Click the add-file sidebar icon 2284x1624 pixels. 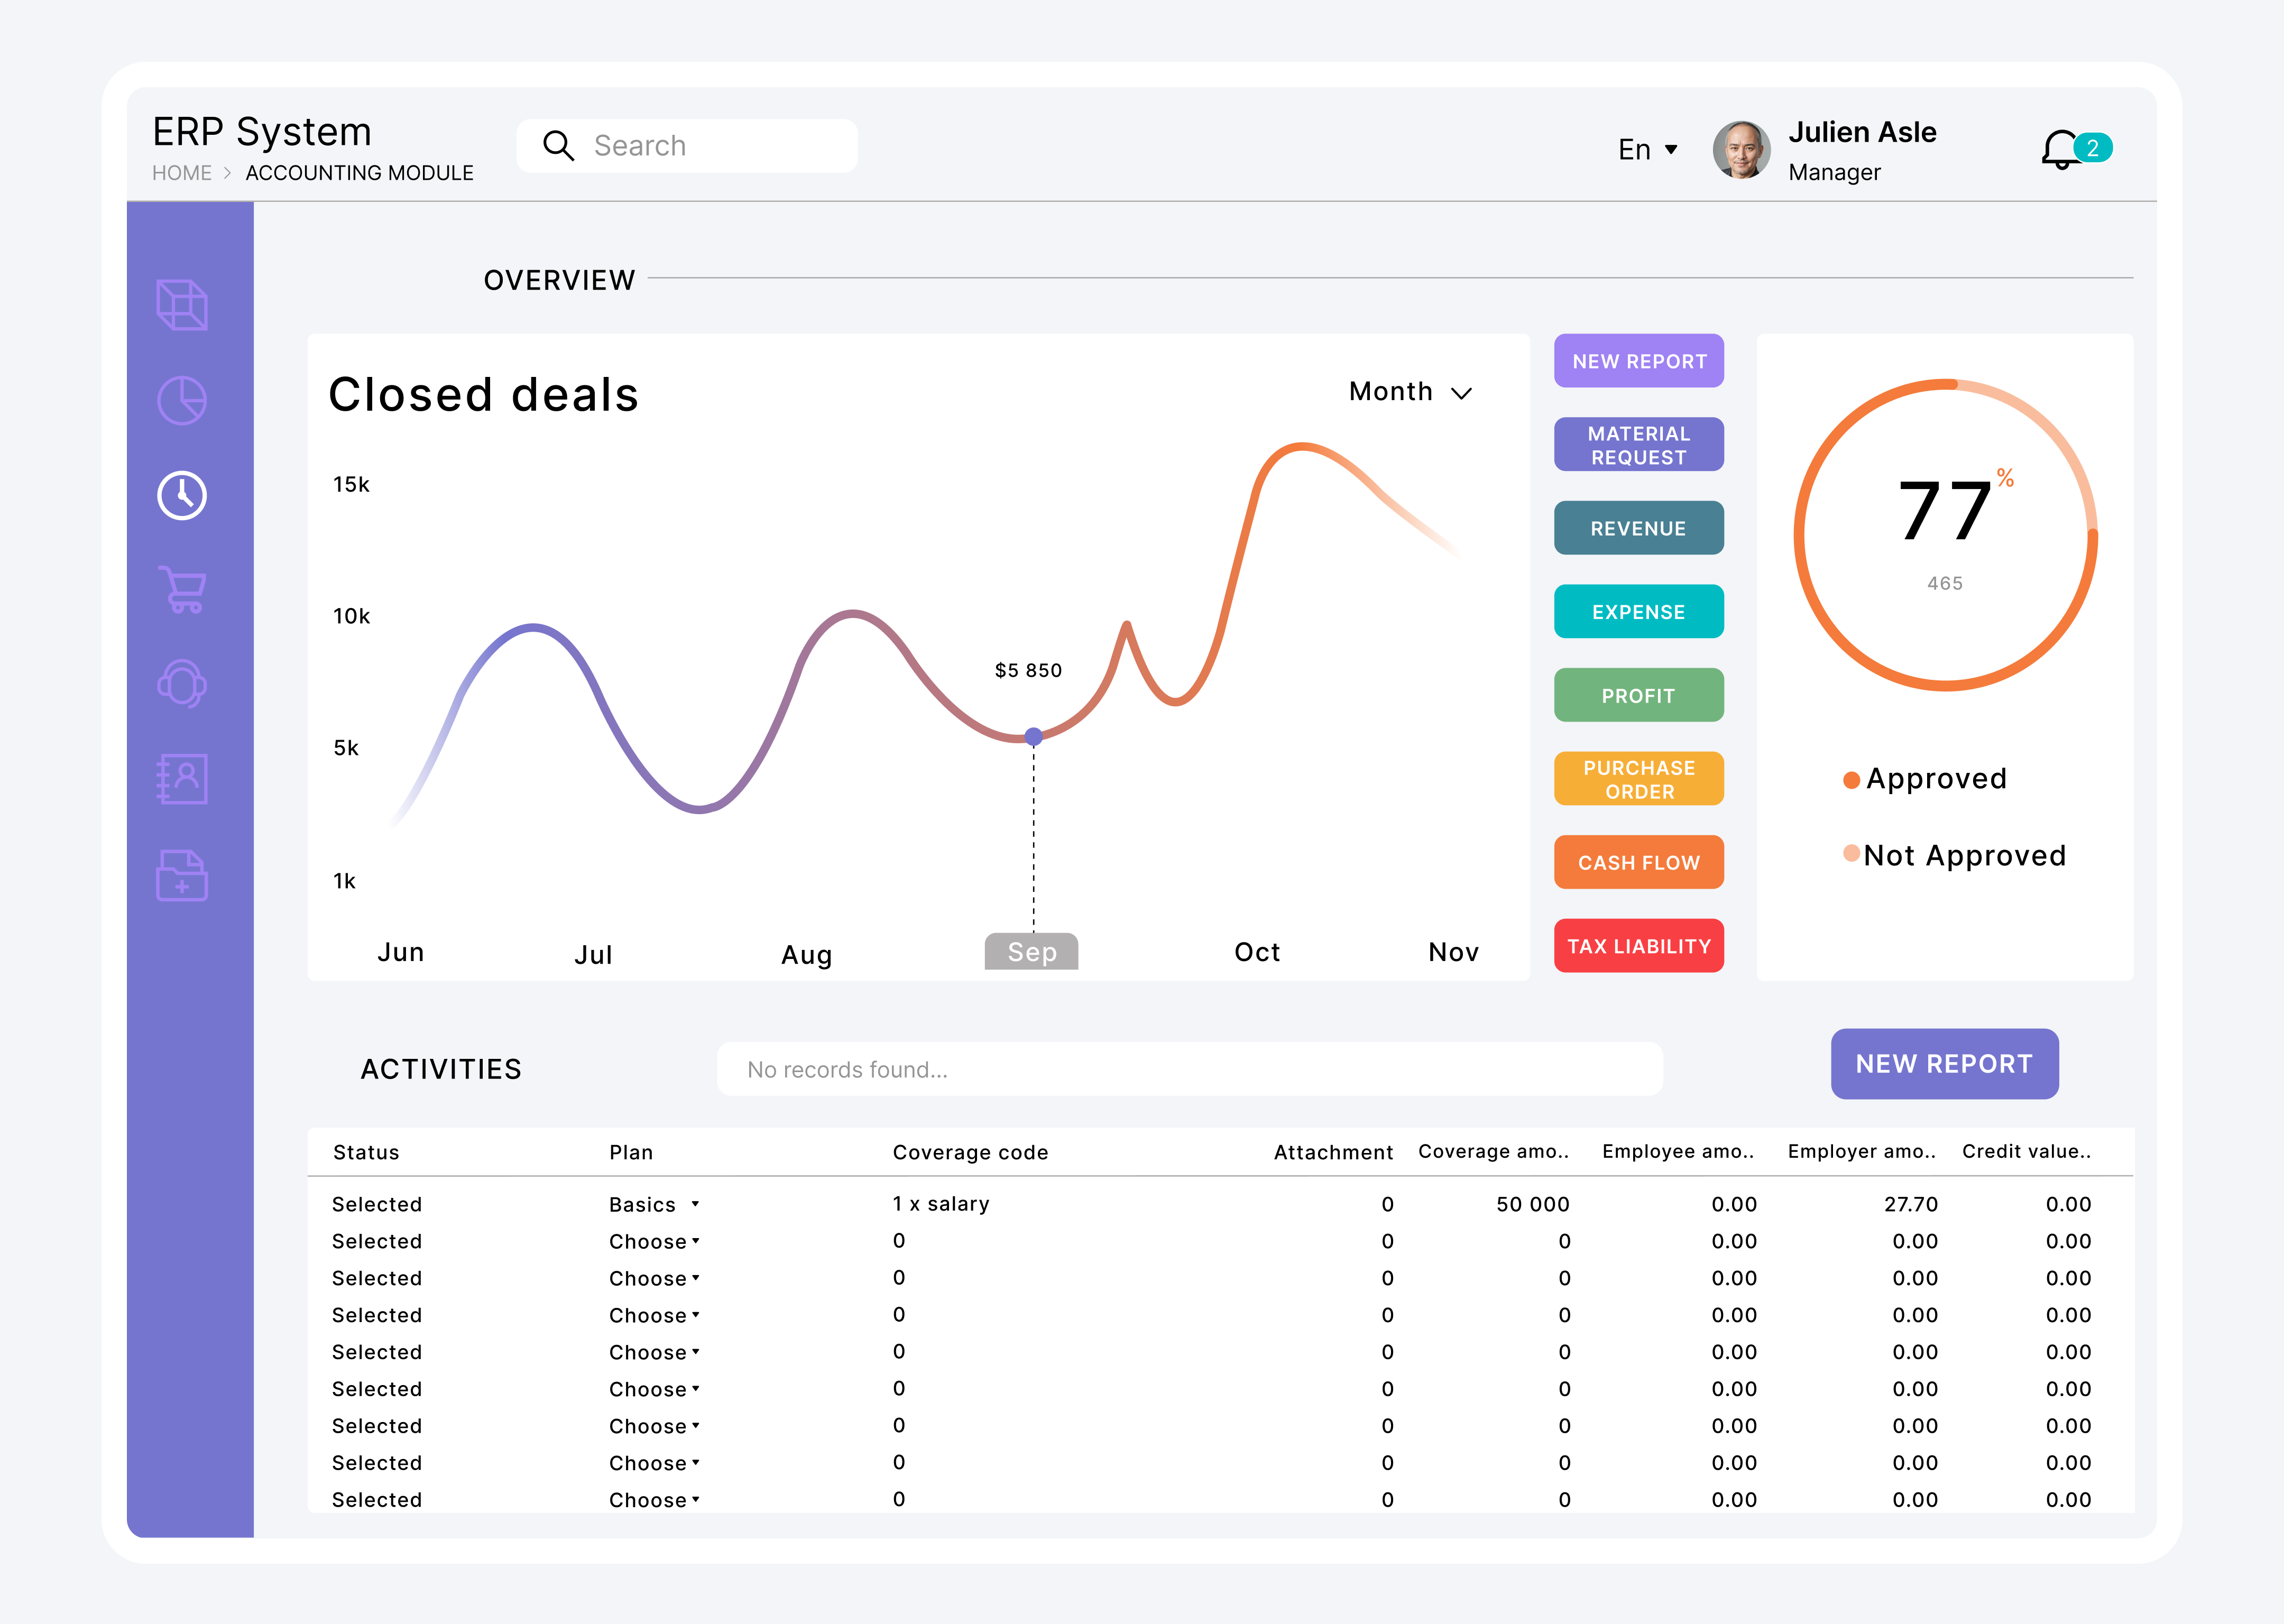click(x=182, y=875)
